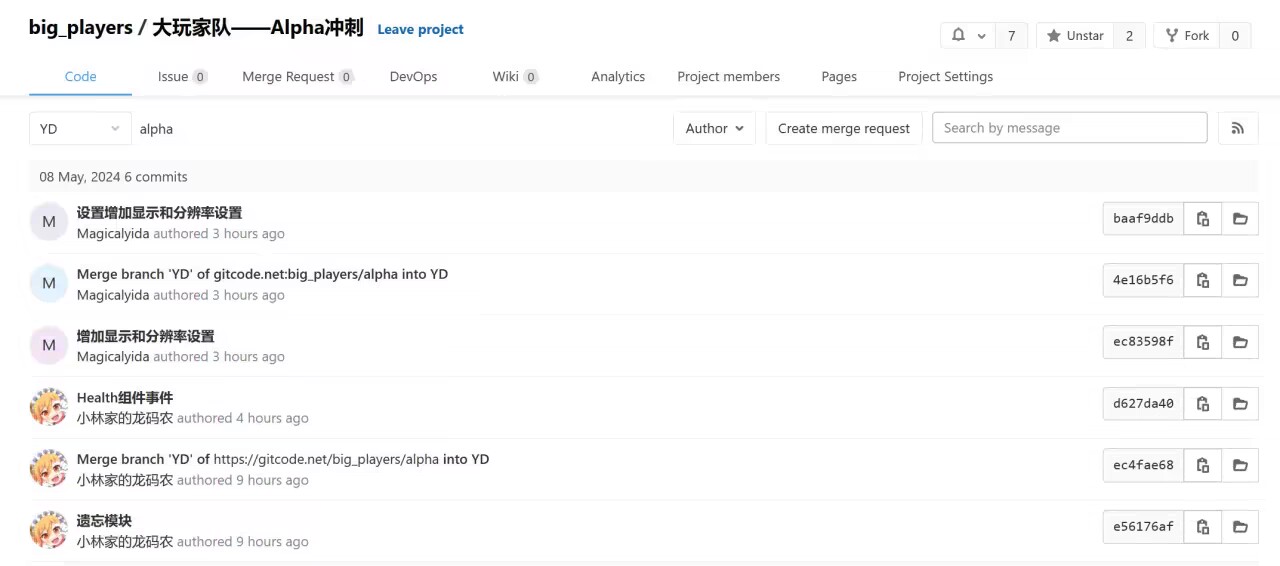Browse files at commit e56176af
Viewport: 1280px width, 566px height.
[1240, 527]
